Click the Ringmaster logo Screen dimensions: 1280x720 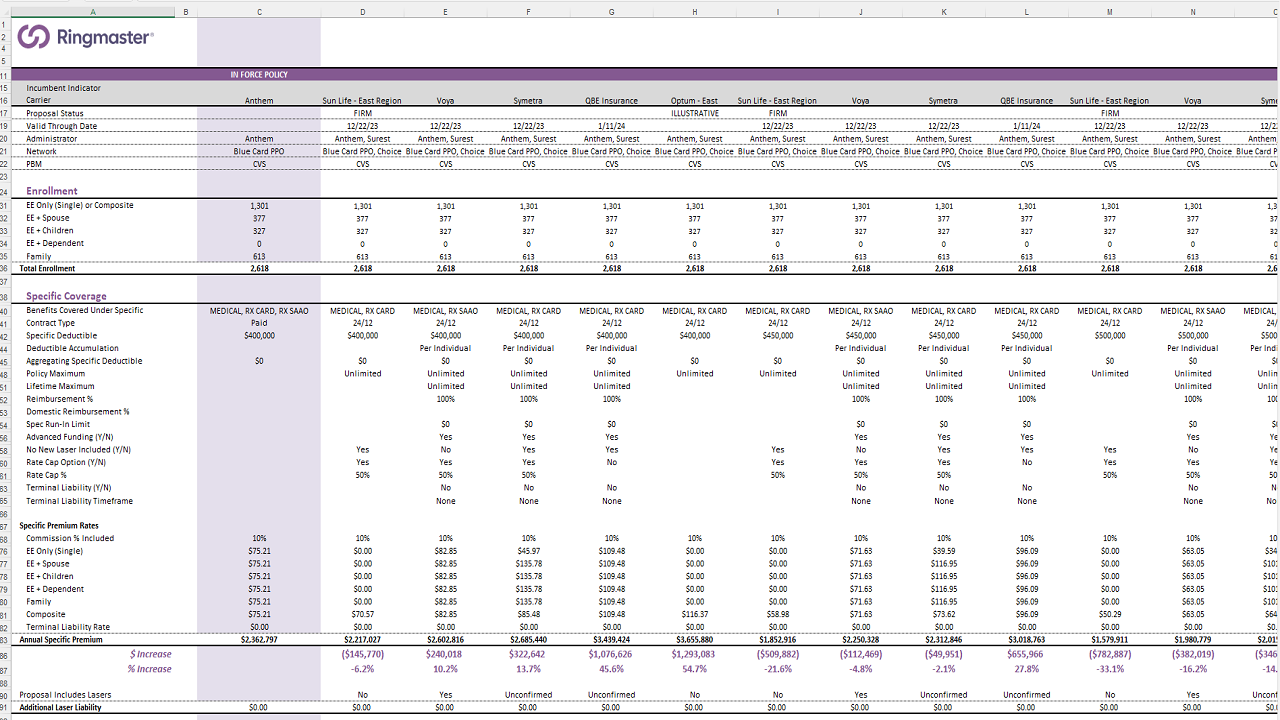click(x=86, y=37)
